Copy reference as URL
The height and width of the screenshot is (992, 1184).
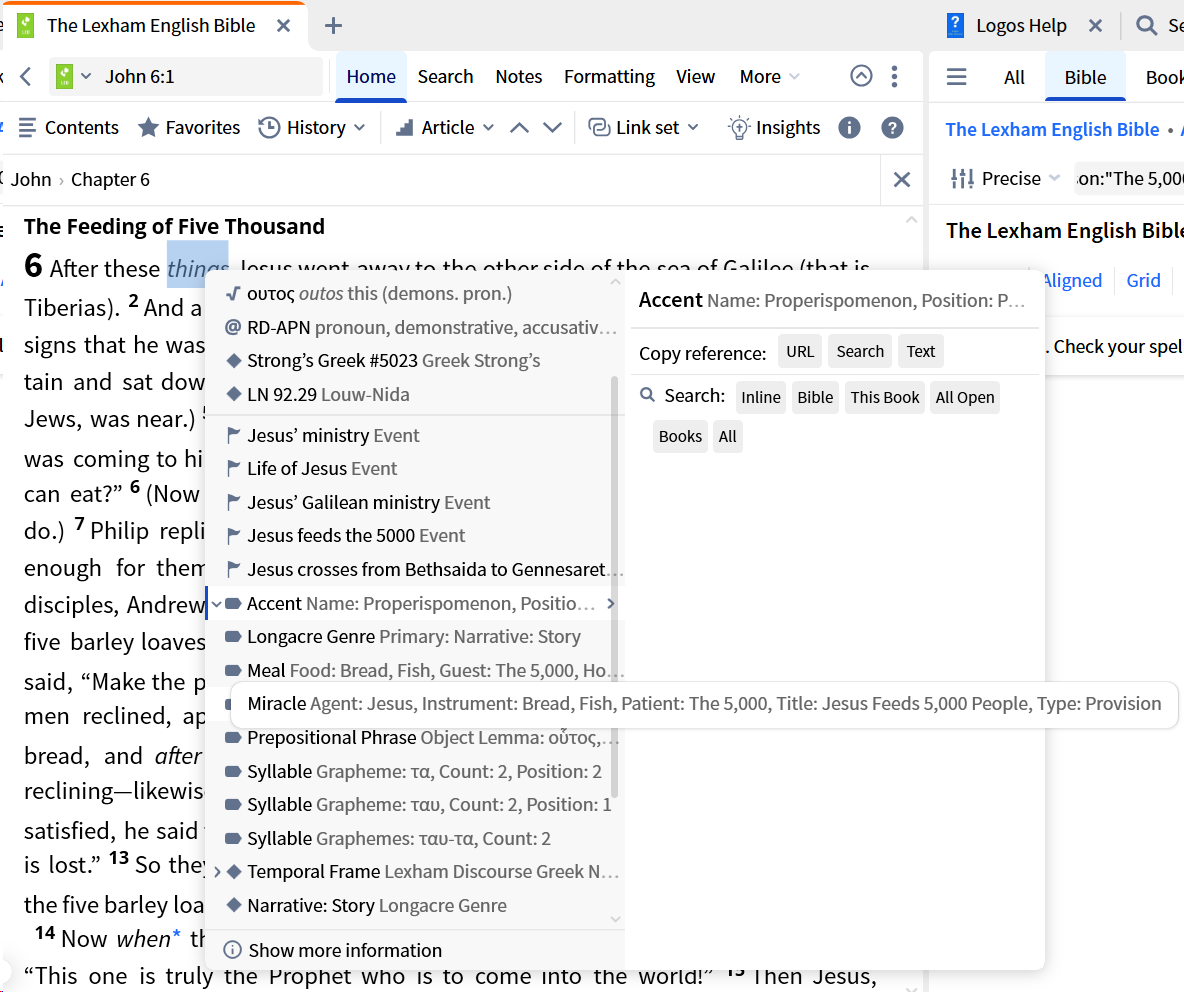[800, 352]
